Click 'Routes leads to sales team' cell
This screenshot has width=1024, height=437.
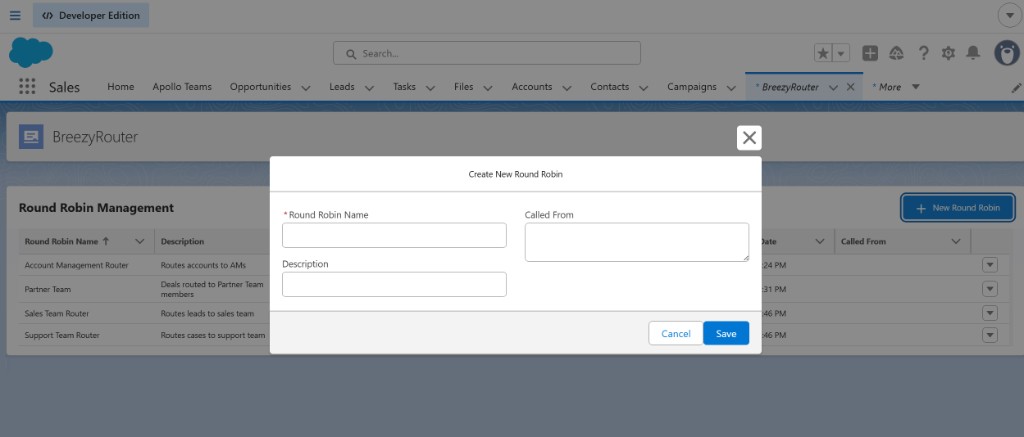208,314
